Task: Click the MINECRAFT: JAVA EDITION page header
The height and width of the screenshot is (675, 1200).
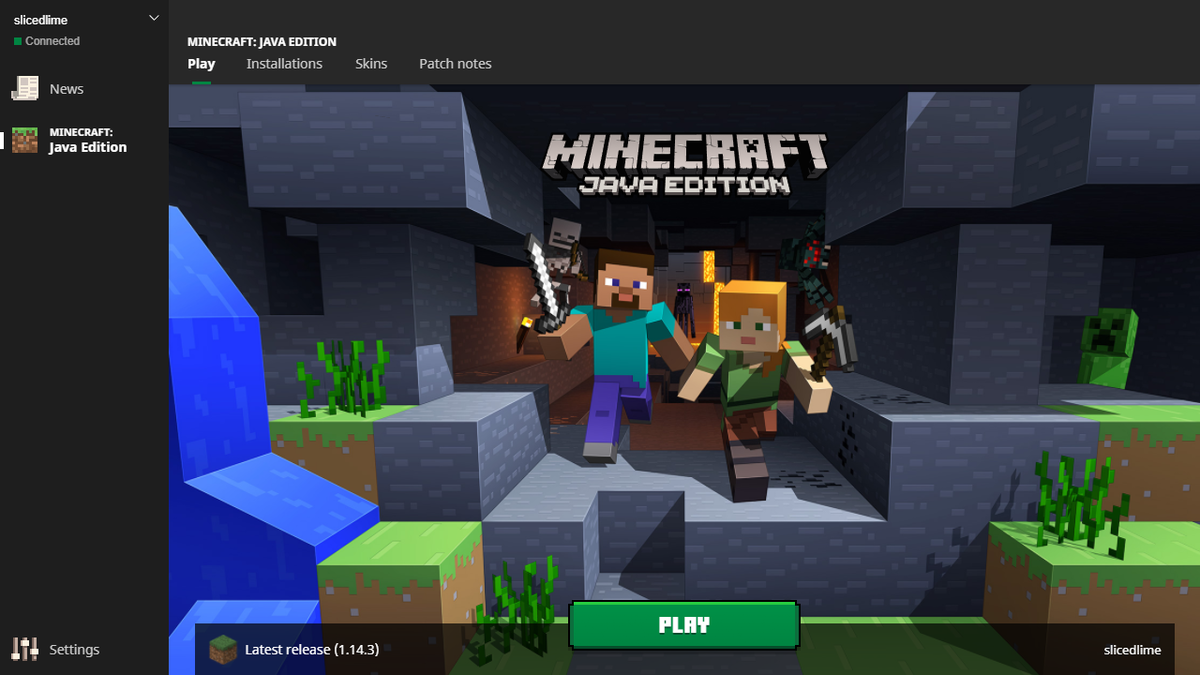Action: pos(260,41)
